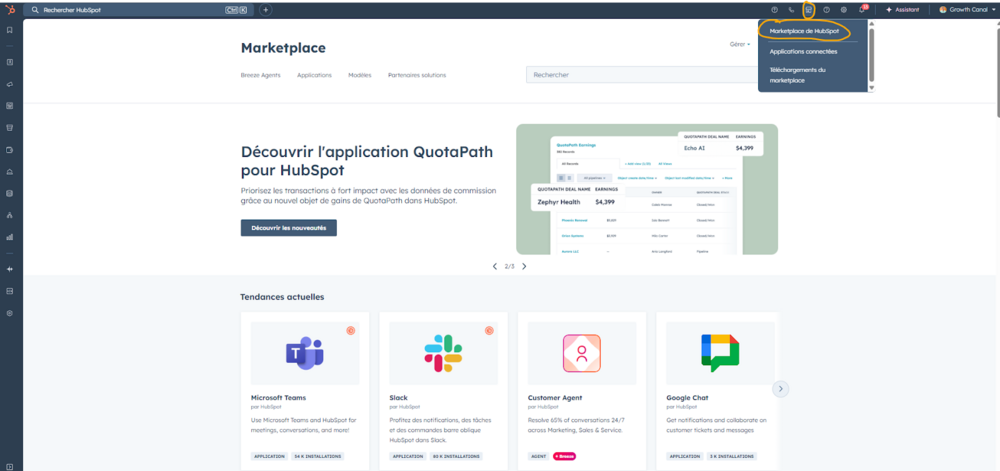Open the settings gear icon in the top bar
Screen dimensions: 1000x471
point(844,10)
